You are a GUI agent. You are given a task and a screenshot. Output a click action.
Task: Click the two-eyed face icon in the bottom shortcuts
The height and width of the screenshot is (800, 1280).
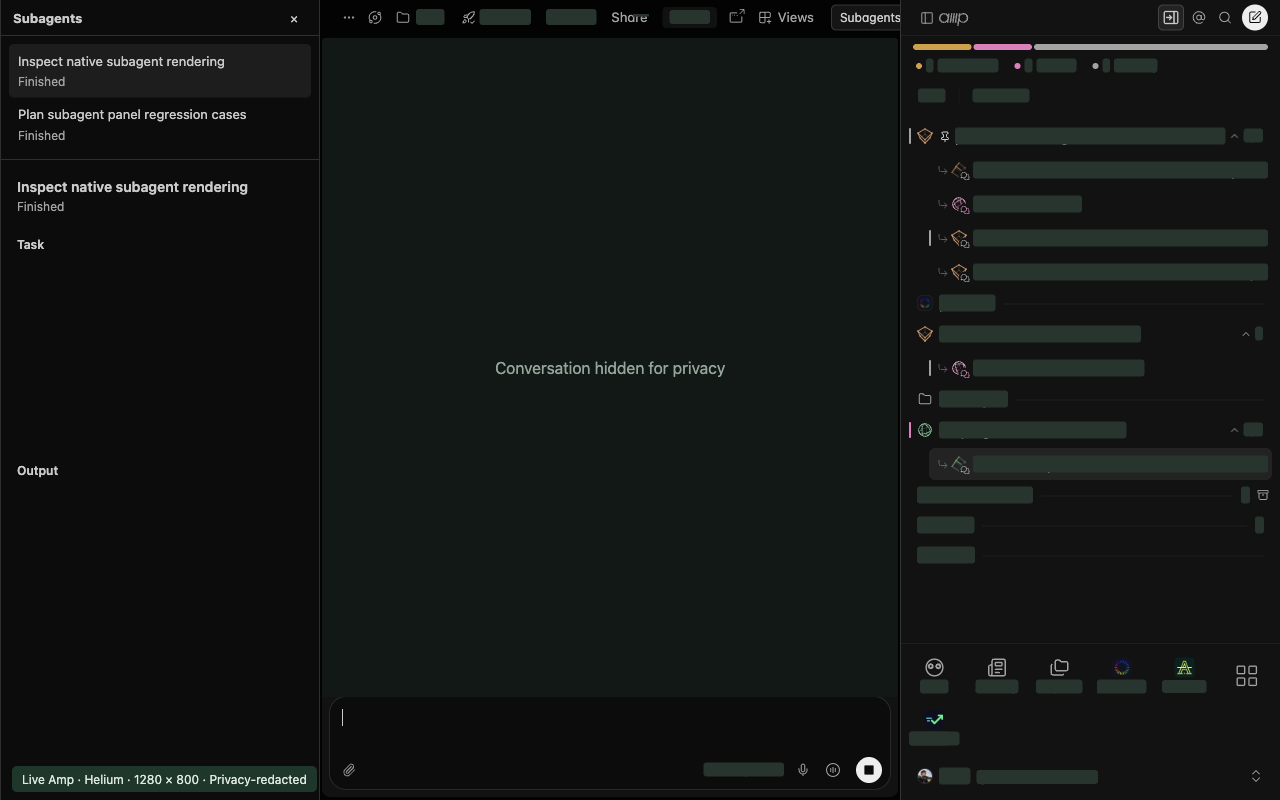point(934,667)
